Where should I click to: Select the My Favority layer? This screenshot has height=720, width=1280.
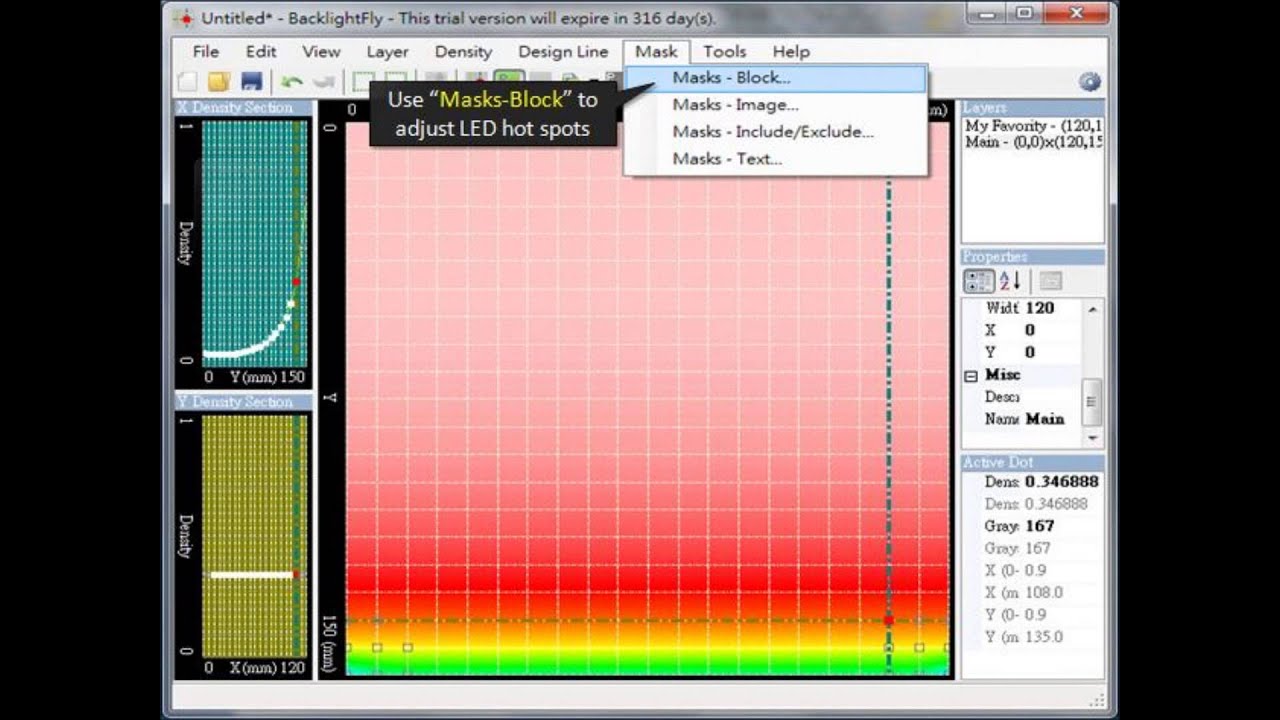1033,126
